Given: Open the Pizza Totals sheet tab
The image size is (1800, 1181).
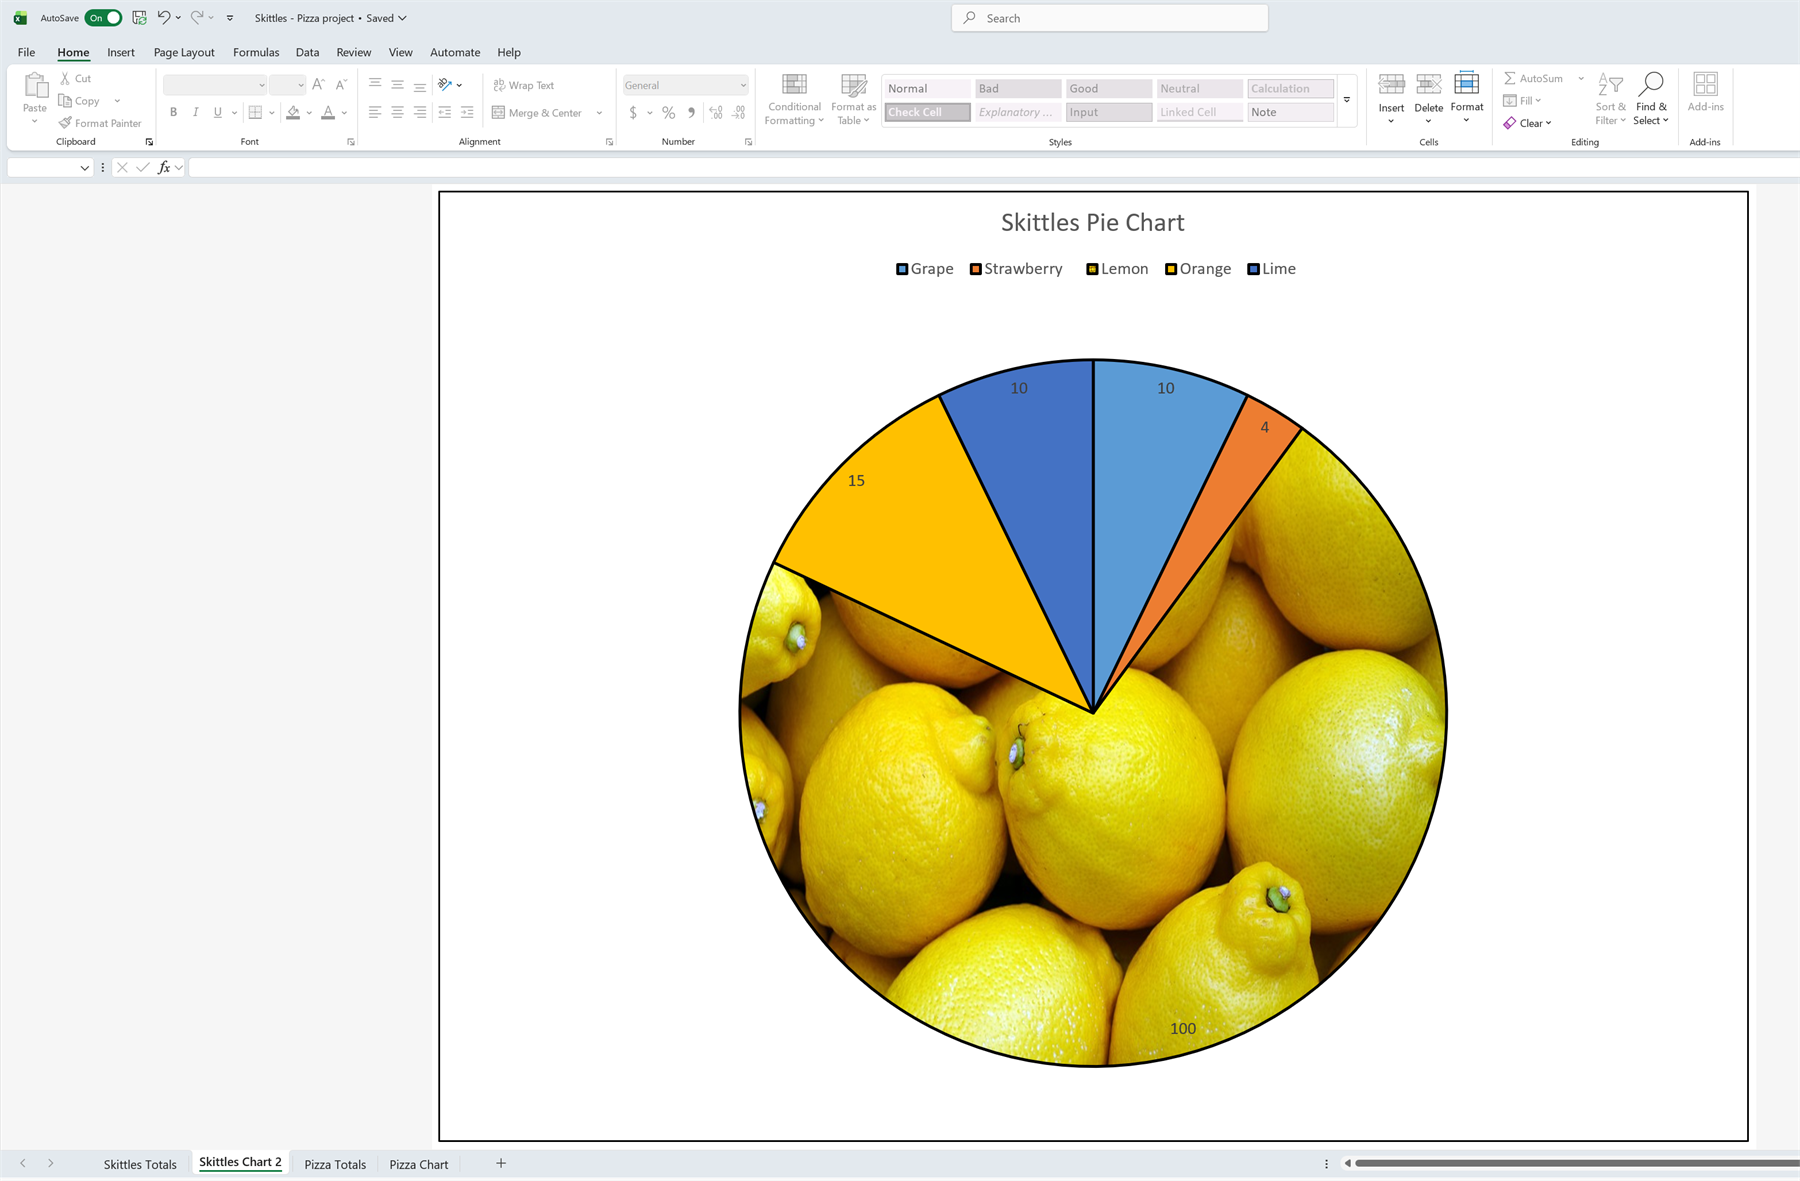Looking at the screenshot, I should pos(334,1163).
